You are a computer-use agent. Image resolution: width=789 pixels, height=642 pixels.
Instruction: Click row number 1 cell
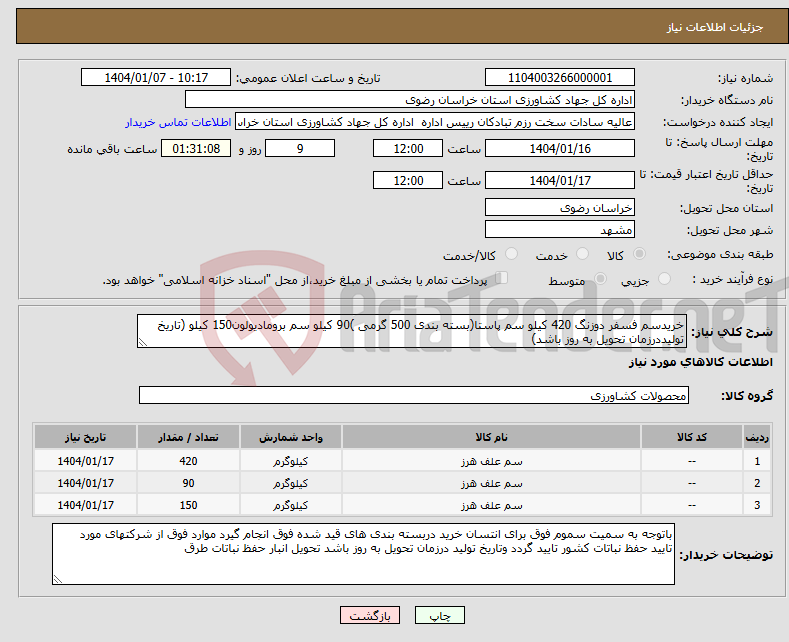tap(757, 461)
